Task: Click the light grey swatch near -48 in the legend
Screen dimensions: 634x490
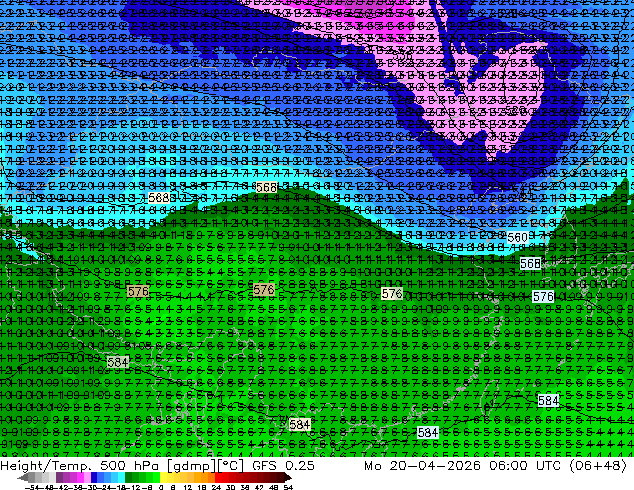Action: 45,477
